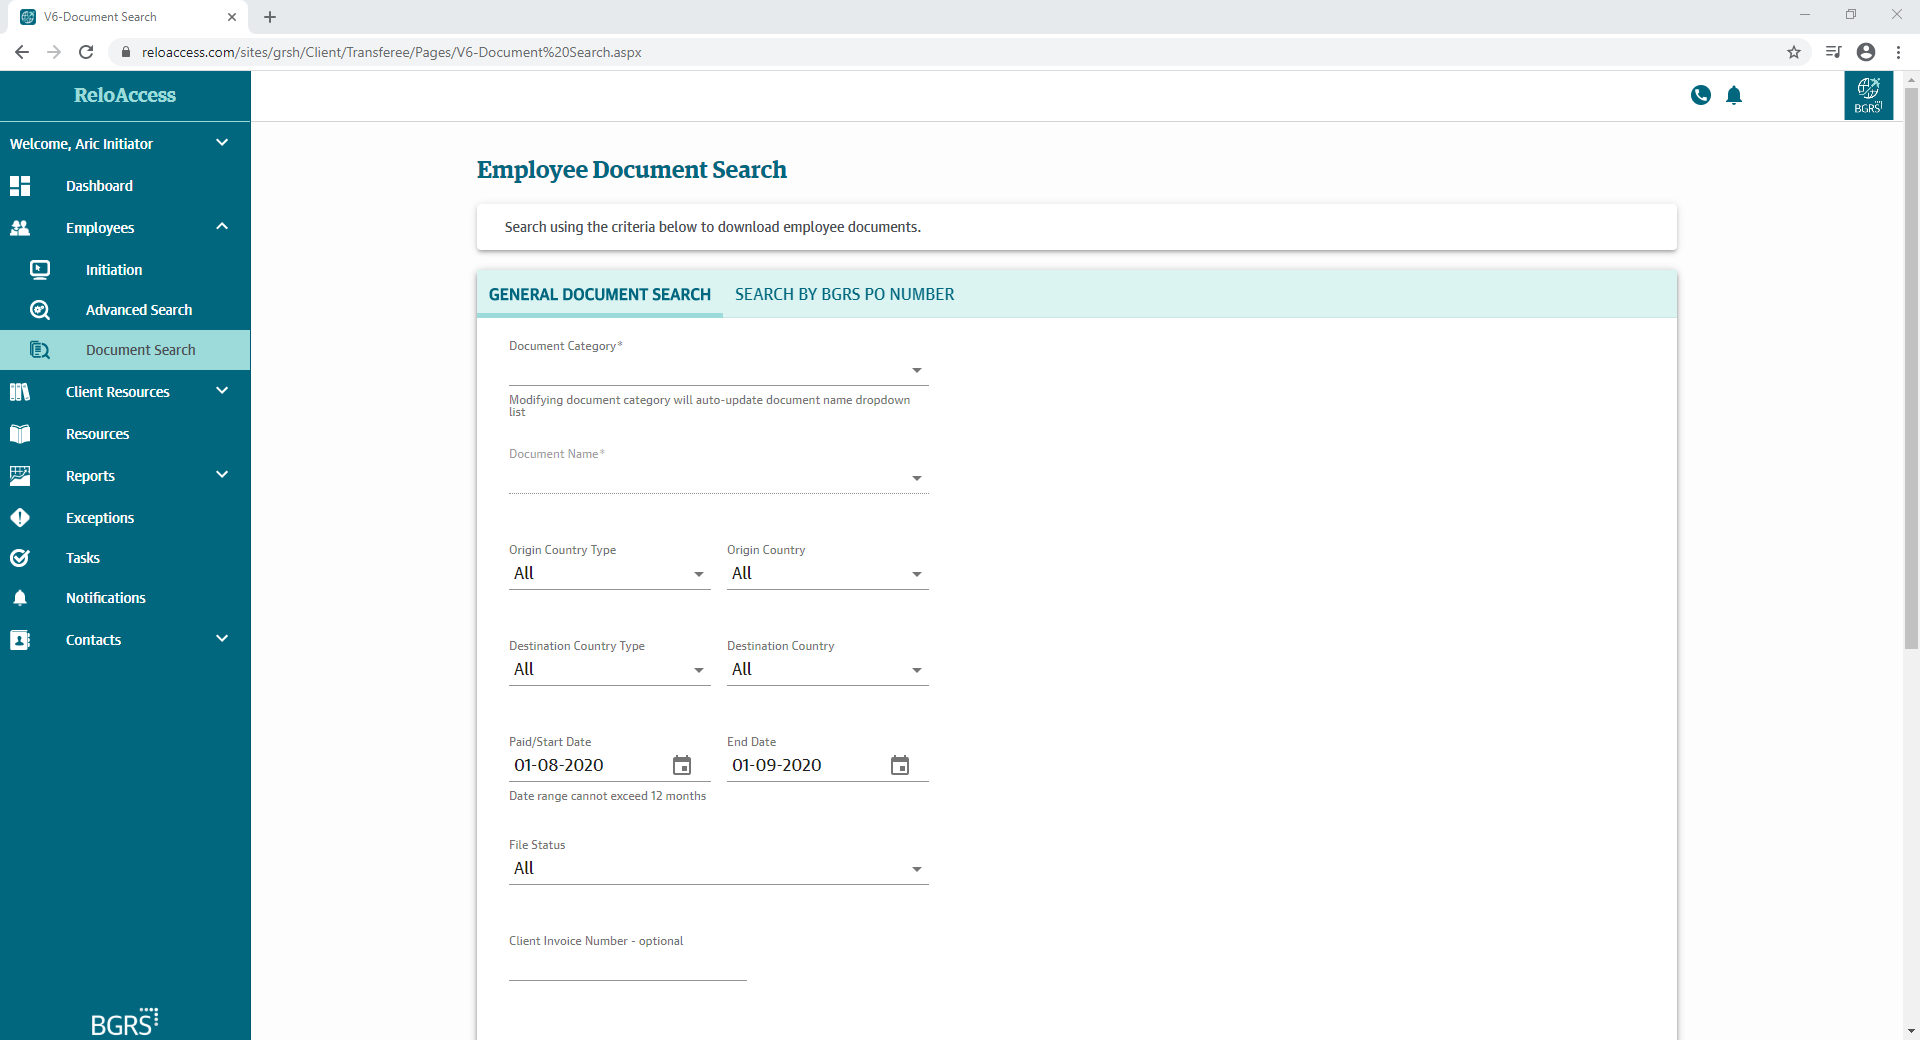Screen dimensions: 1920x1040
Task: Collapse the Employees menu chevron
Action: click(222, 227)
